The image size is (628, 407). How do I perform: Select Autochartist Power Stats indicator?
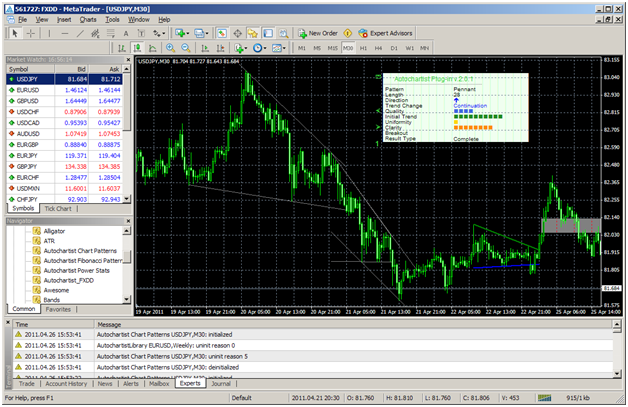(x=76, y=270)
